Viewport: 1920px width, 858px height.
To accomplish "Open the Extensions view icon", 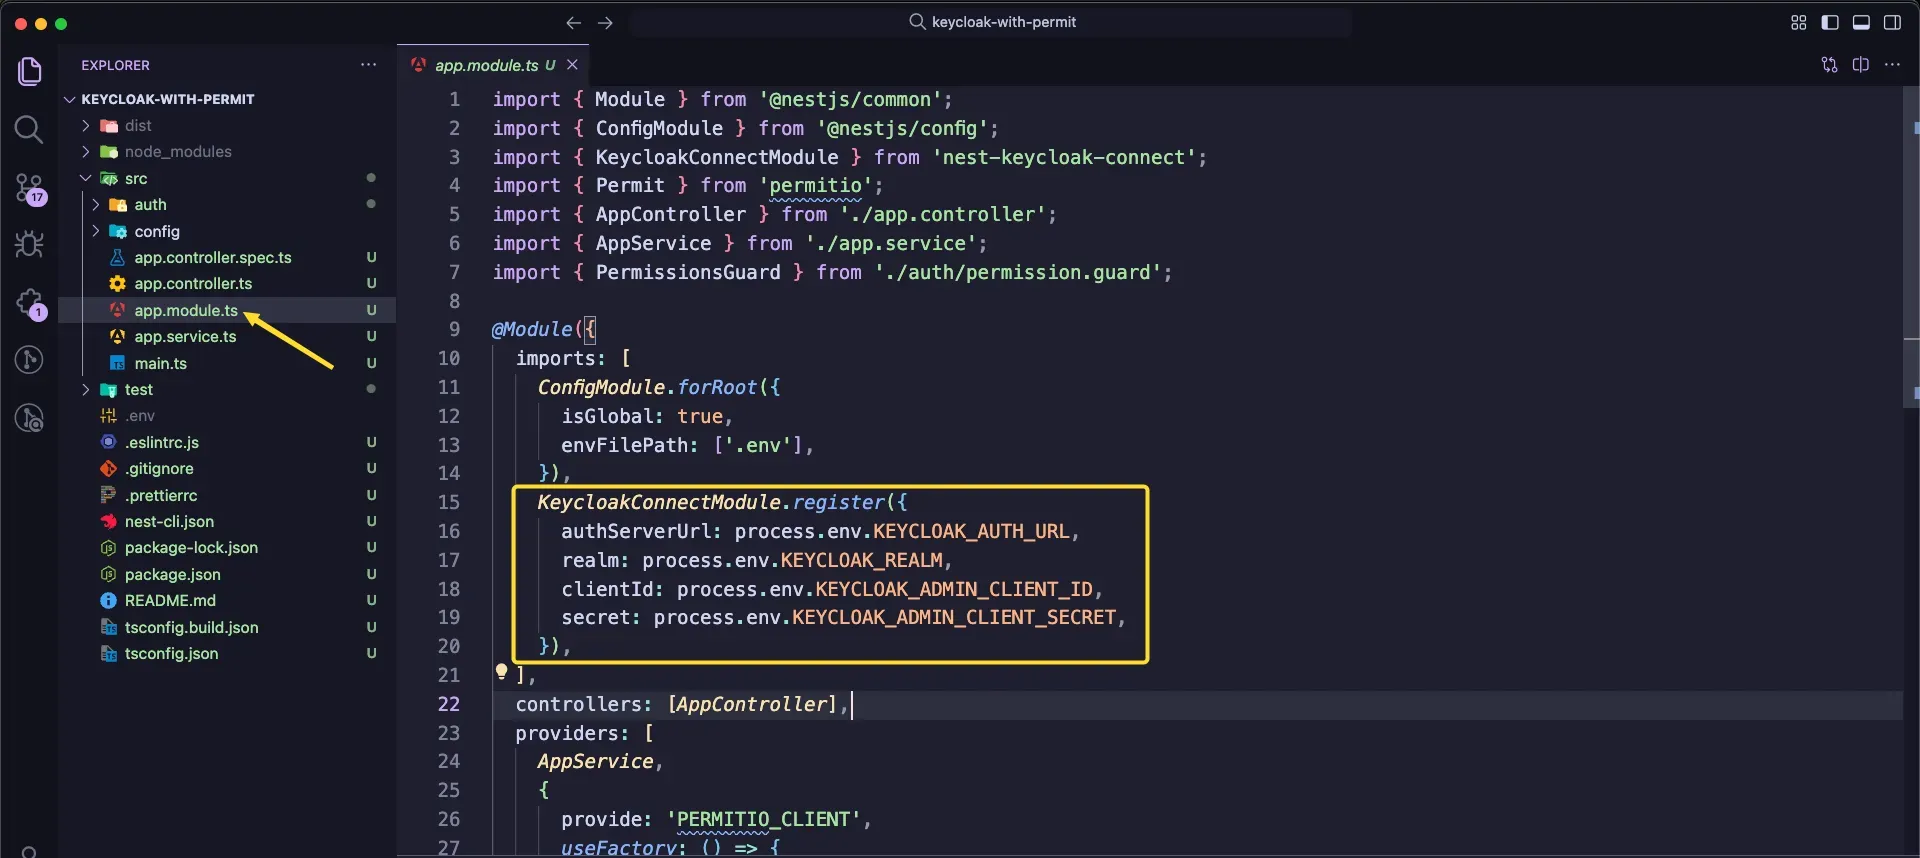I will coord(29,303).
